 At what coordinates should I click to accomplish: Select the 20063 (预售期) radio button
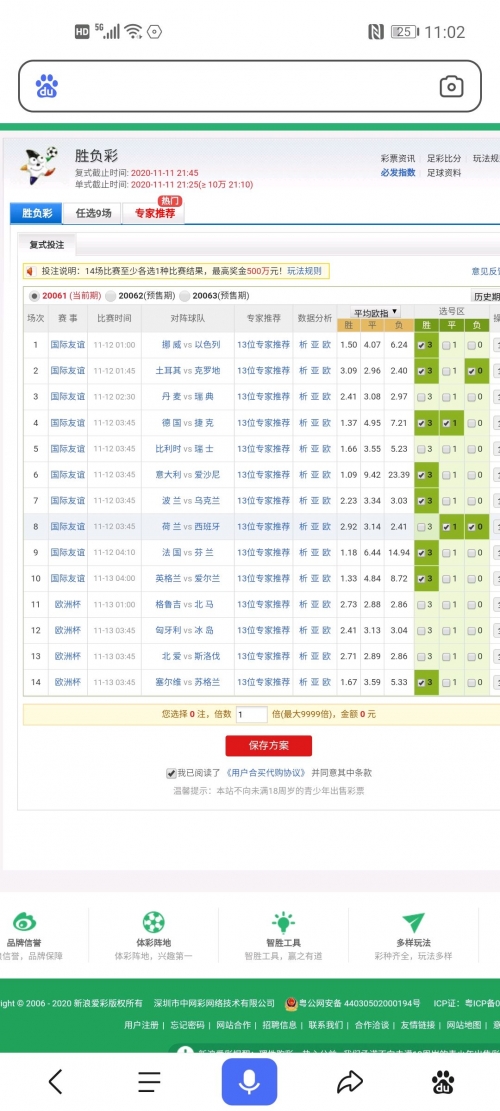point(185,296)
